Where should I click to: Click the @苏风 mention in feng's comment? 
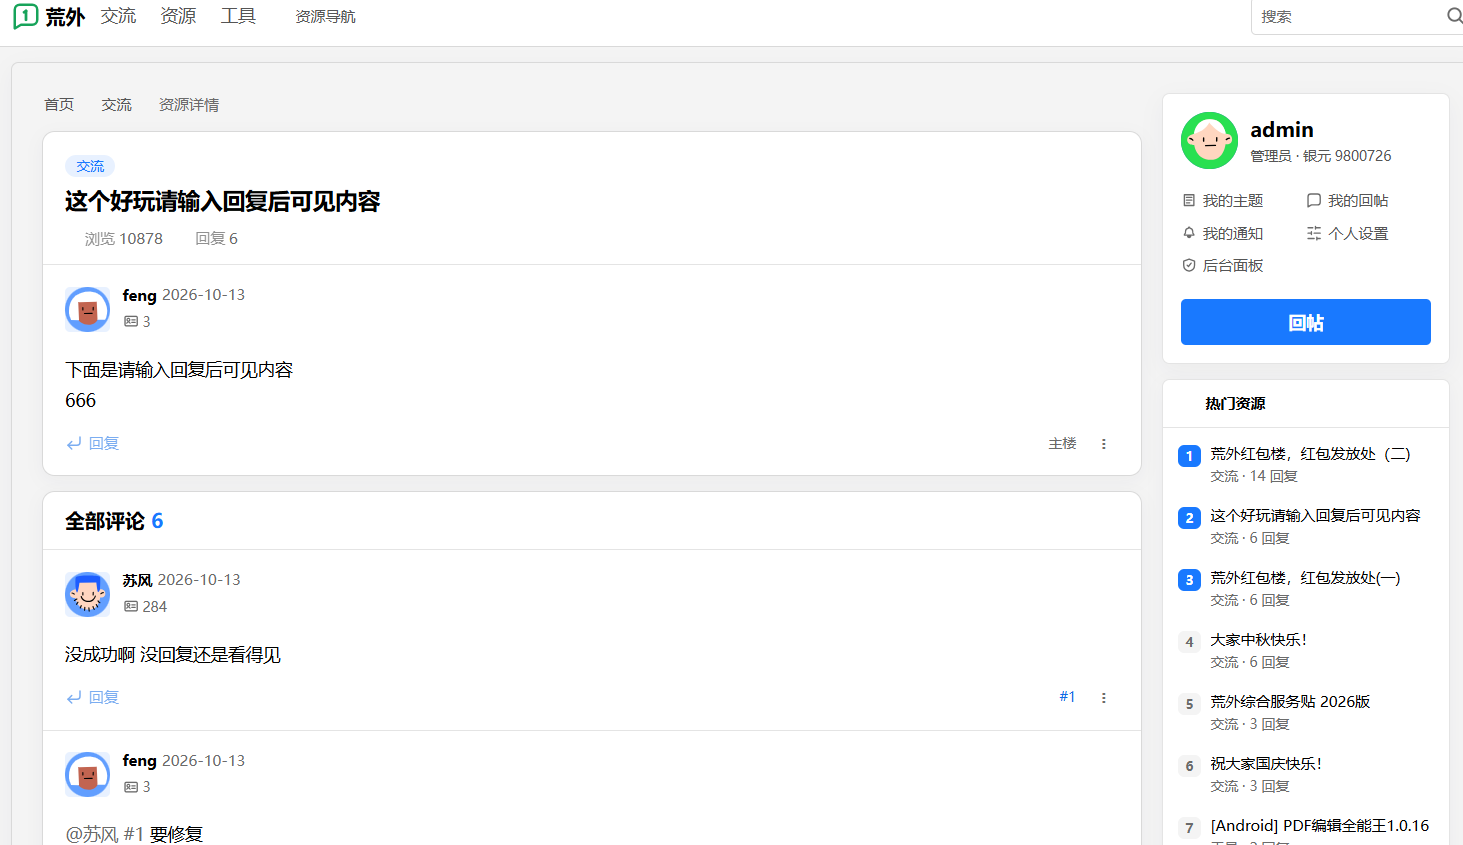(x=92, y=834)
